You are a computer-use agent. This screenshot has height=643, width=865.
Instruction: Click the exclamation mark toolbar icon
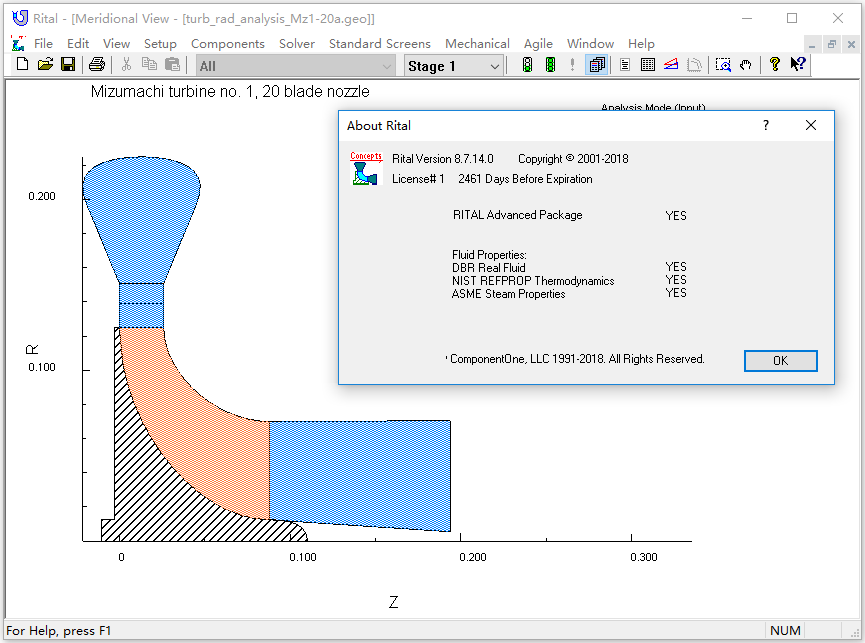pos(573,65)
